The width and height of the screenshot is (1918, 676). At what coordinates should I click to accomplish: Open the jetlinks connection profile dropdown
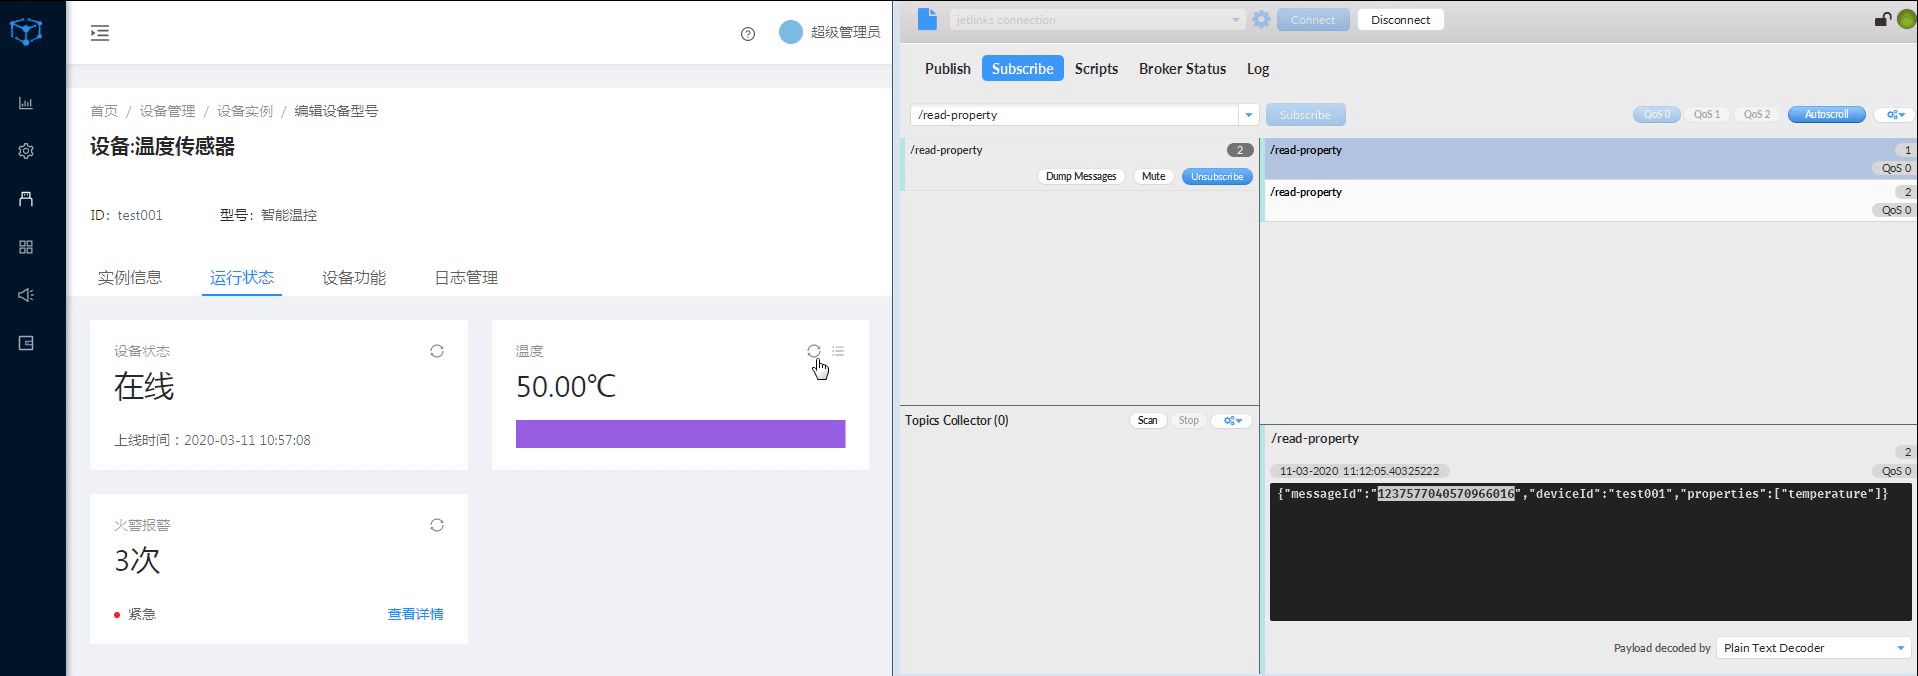point(1235,20)
